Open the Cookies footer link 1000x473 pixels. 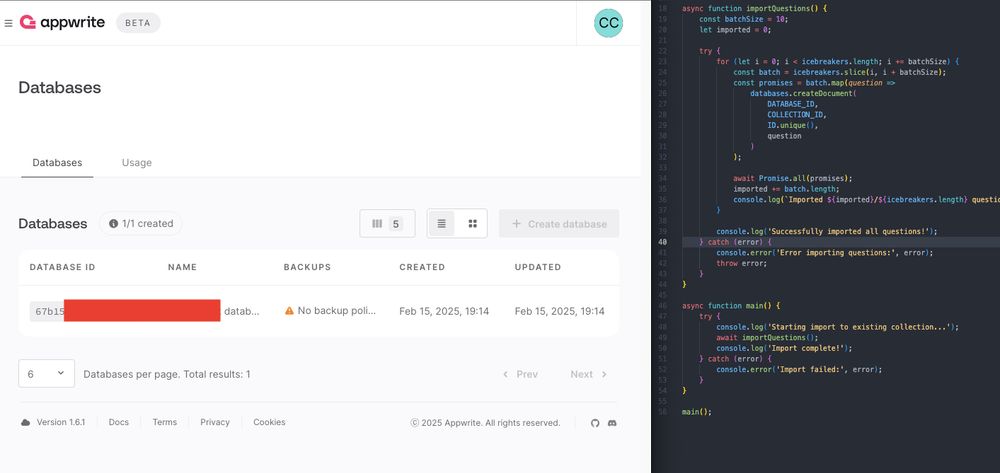(269, 422)
